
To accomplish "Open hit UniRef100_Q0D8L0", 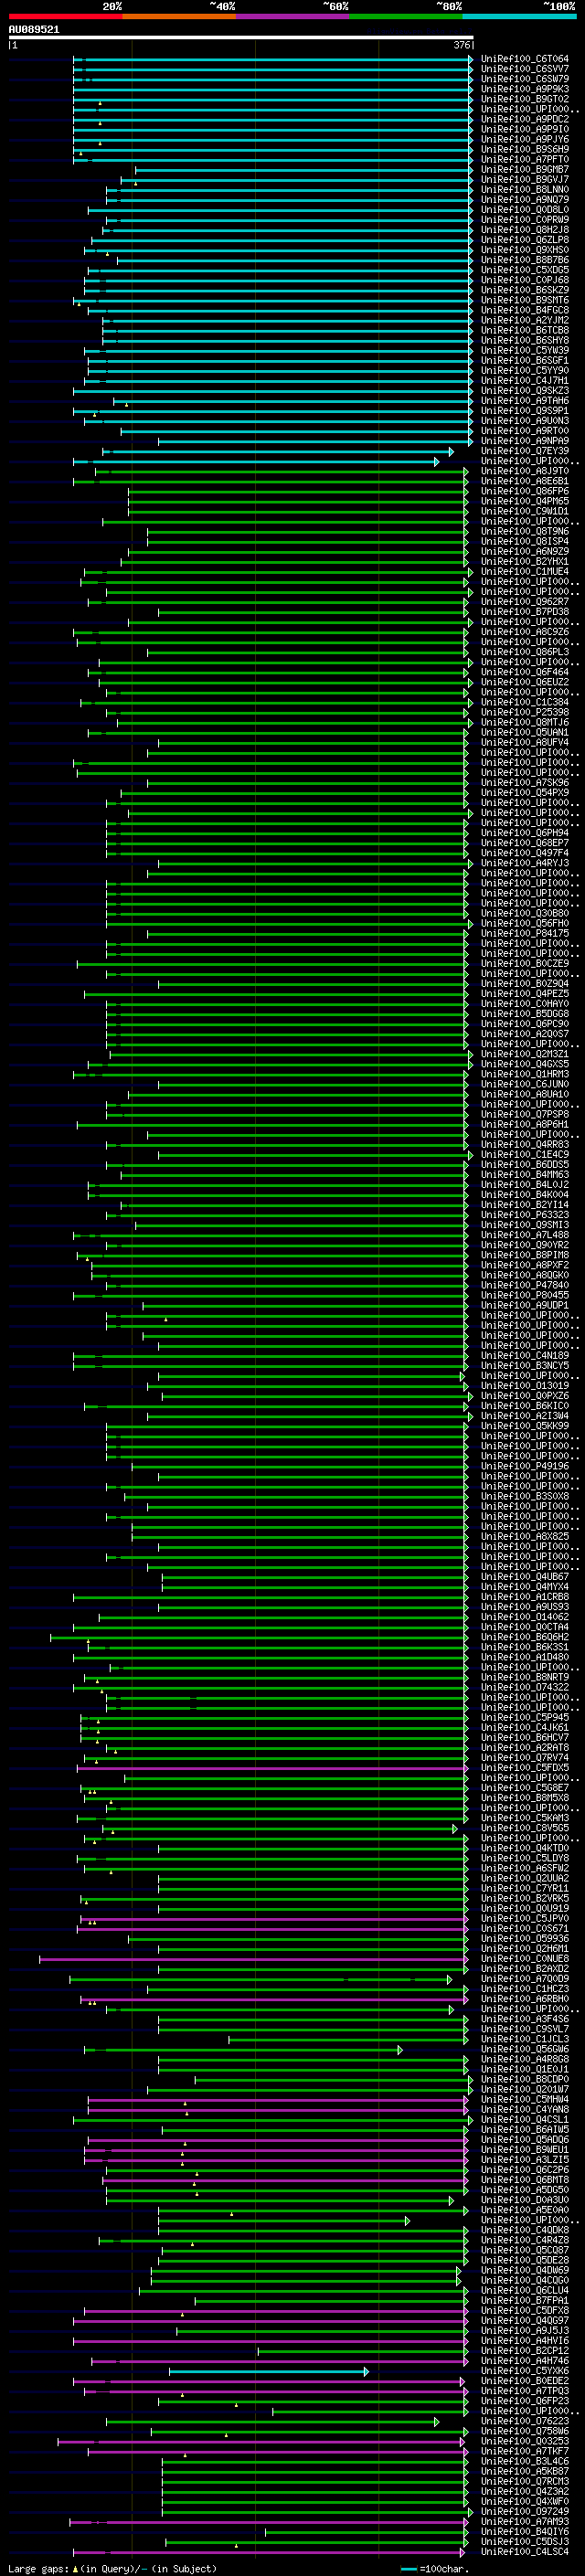I will pyautogui.click(x=524, y=210).
